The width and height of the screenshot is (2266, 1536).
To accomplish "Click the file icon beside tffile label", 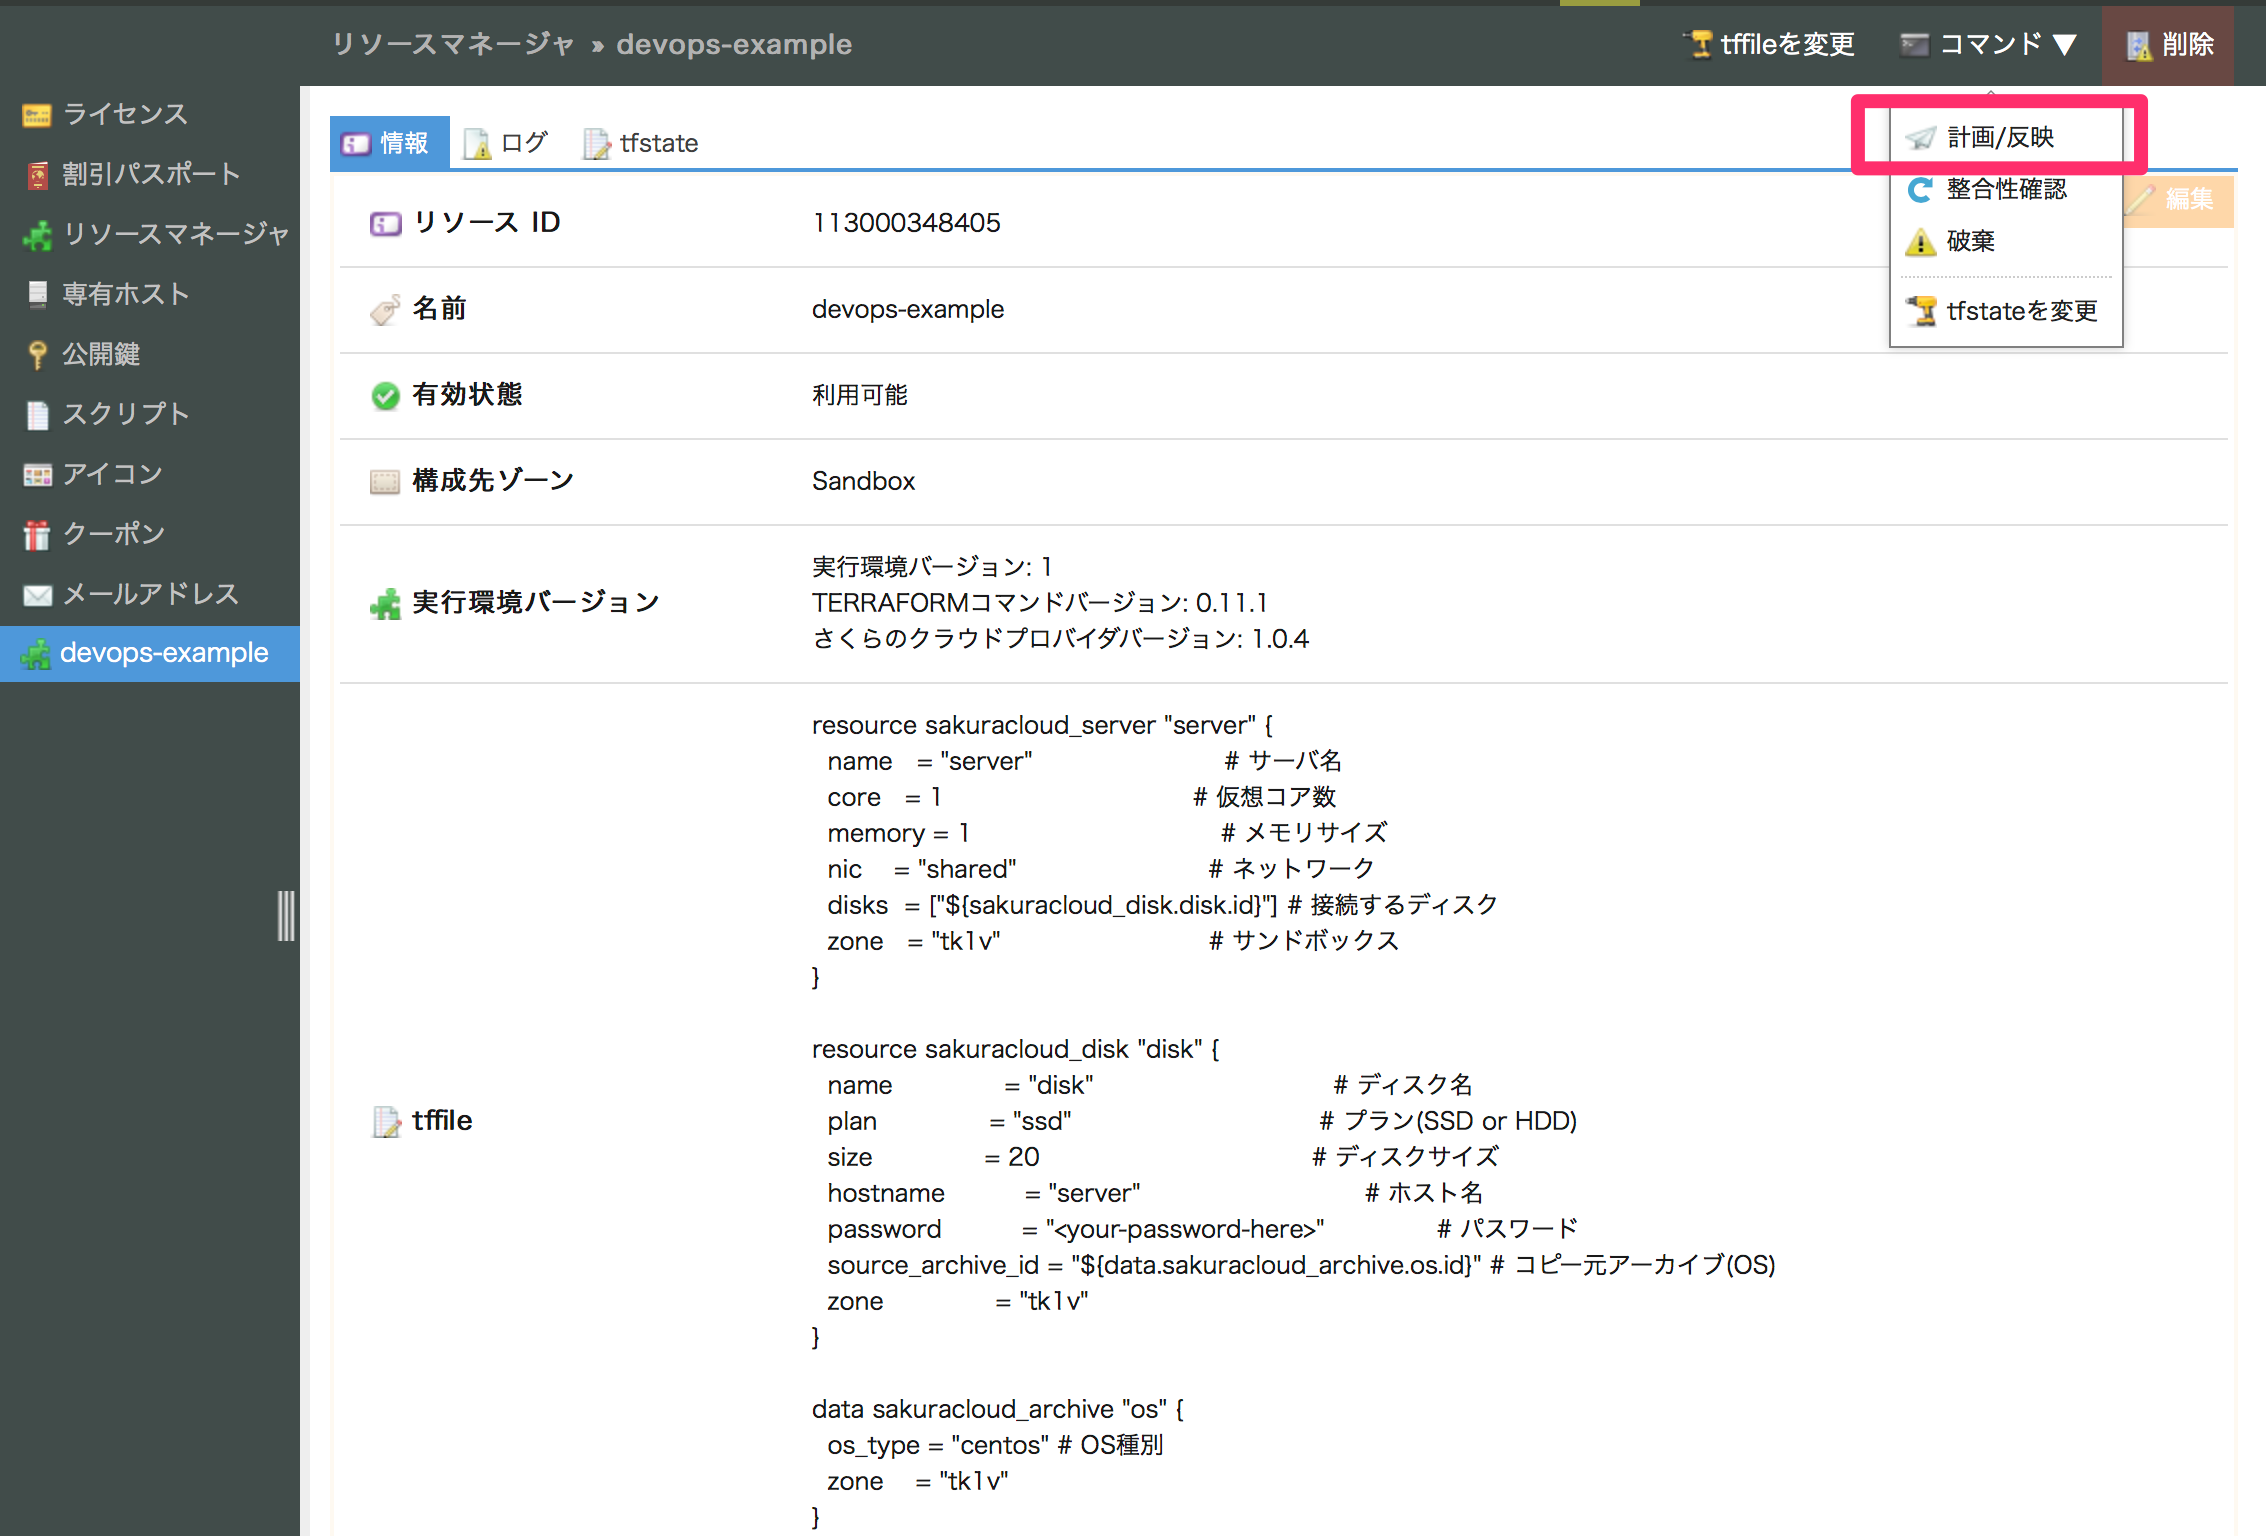I will [x=385, y=1122].
